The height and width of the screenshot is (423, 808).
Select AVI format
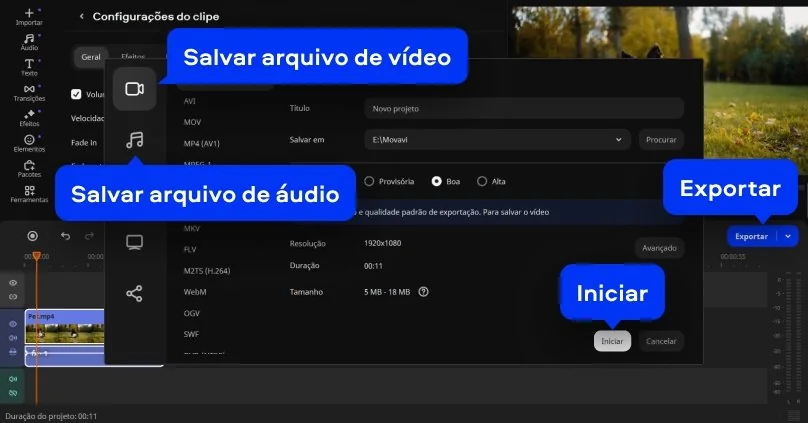pyautogui.click(x=190, y=101)
